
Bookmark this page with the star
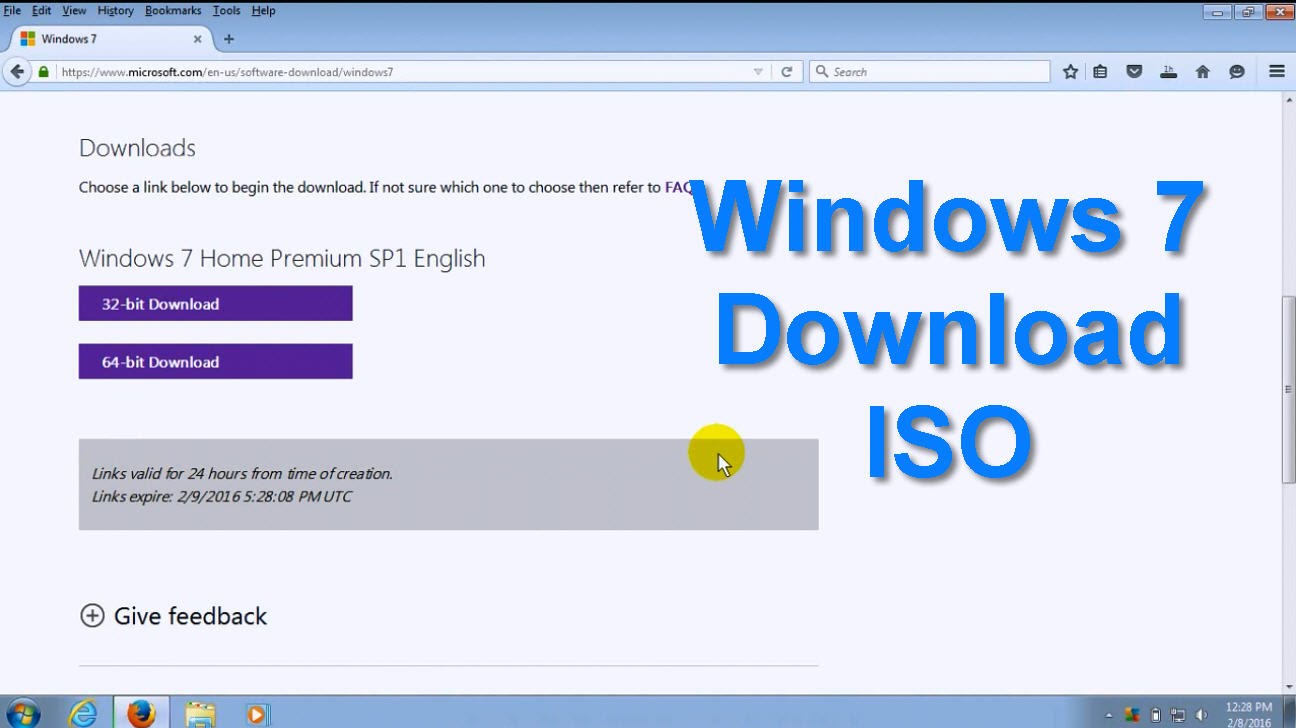1070,72
